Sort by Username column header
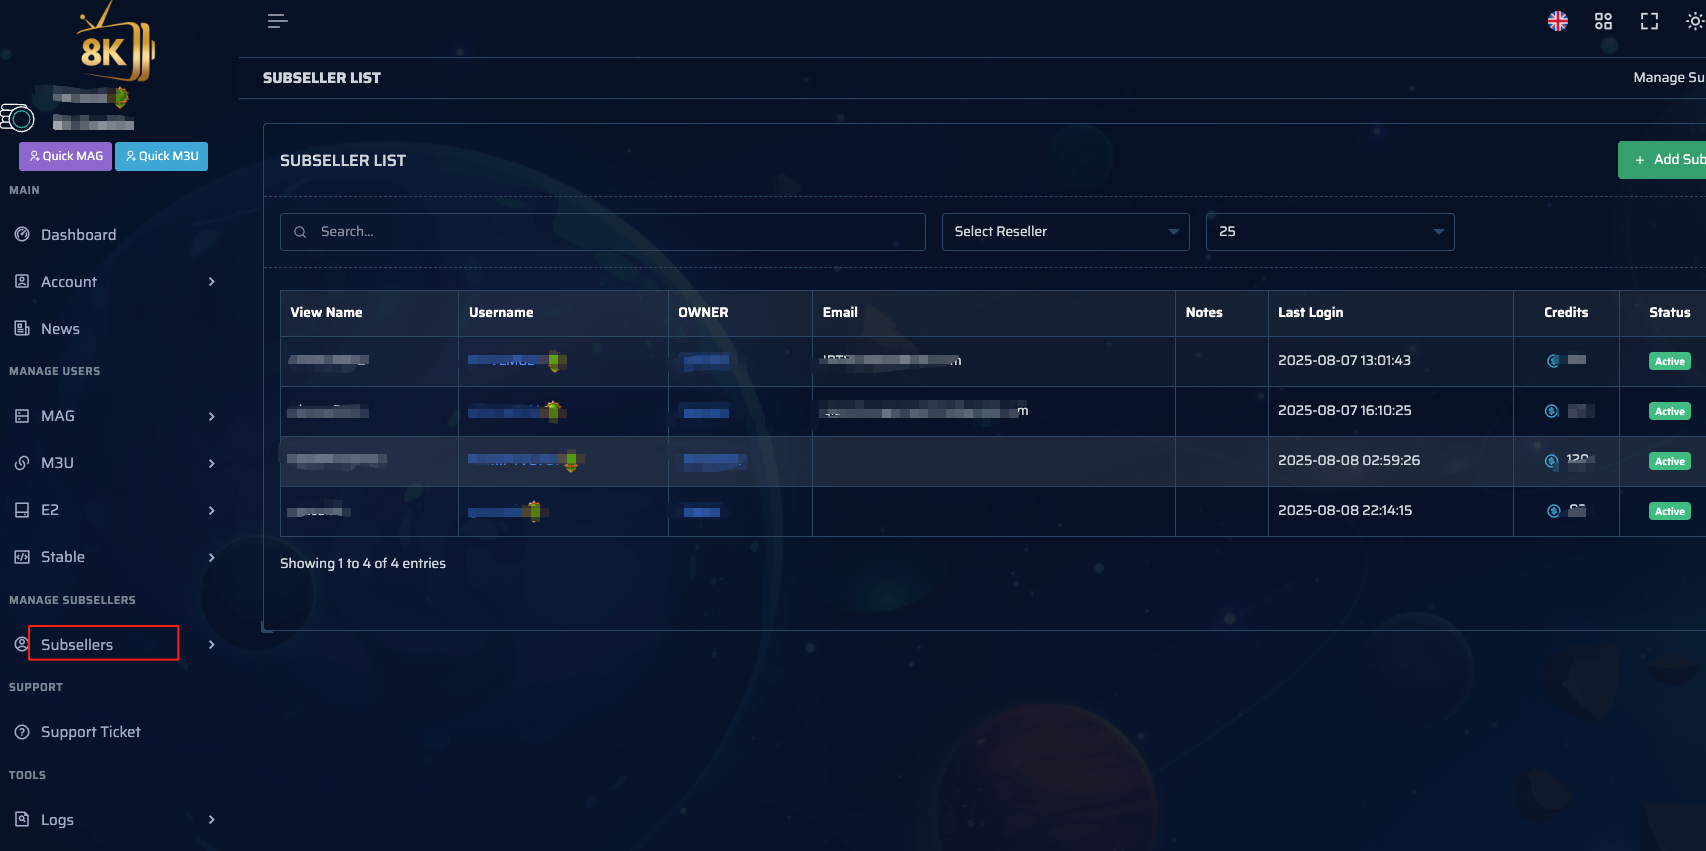 [x=501, y=312]
